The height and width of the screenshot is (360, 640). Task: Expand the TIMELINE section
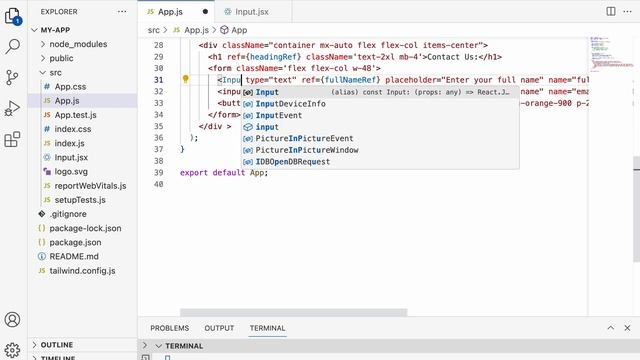click(x=35, y=357)
